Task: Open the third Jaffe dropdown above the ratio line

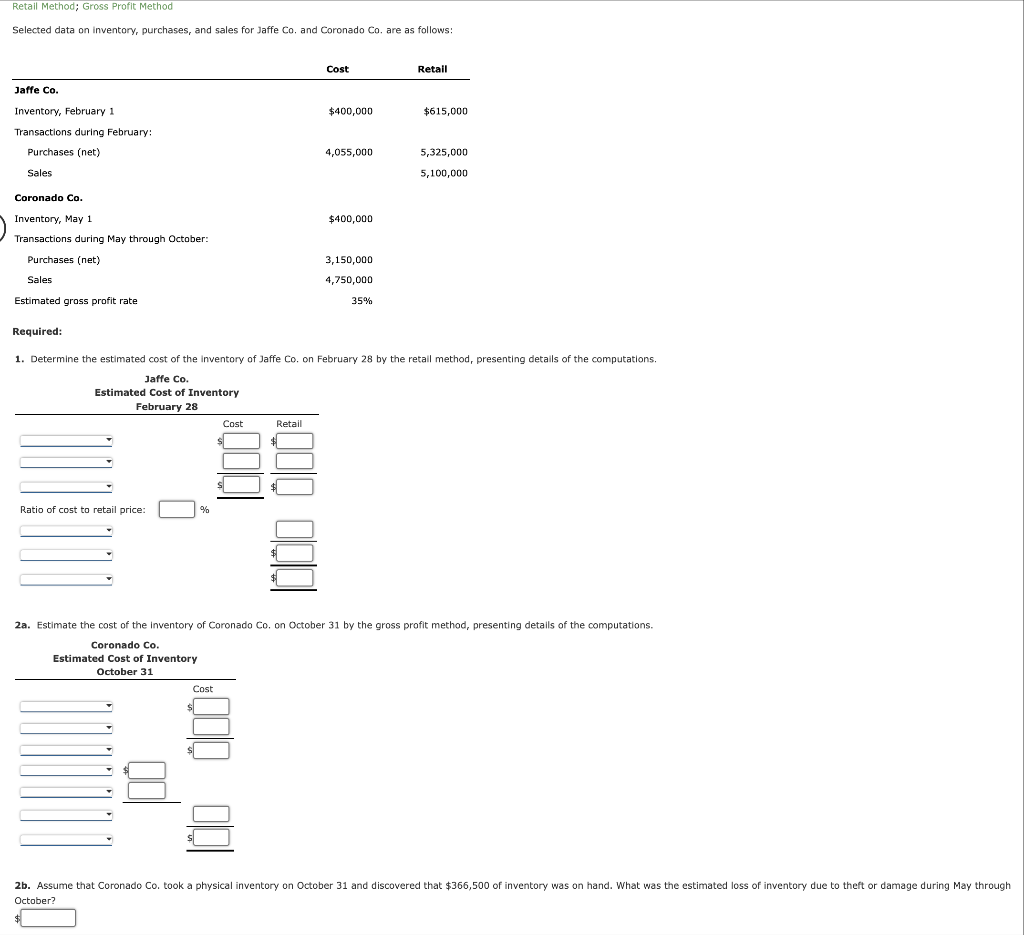Action: tap(65, 486)
